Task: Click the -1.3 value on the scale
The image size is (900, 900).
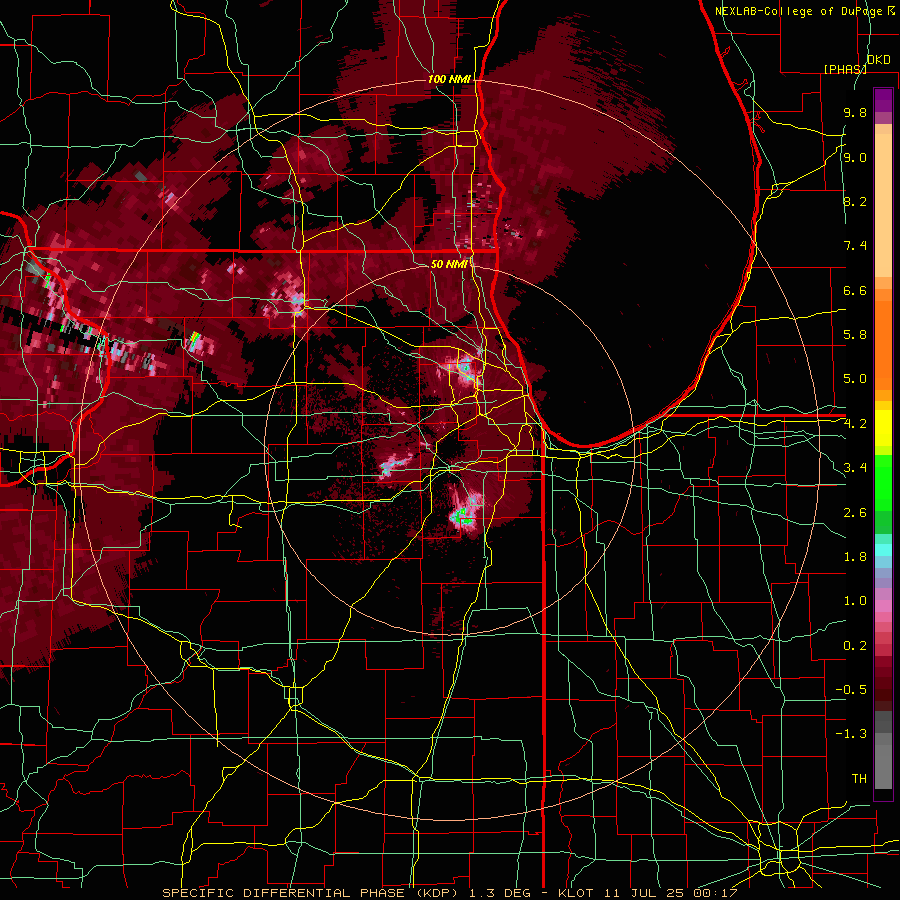Action: (x=851, y=734)
